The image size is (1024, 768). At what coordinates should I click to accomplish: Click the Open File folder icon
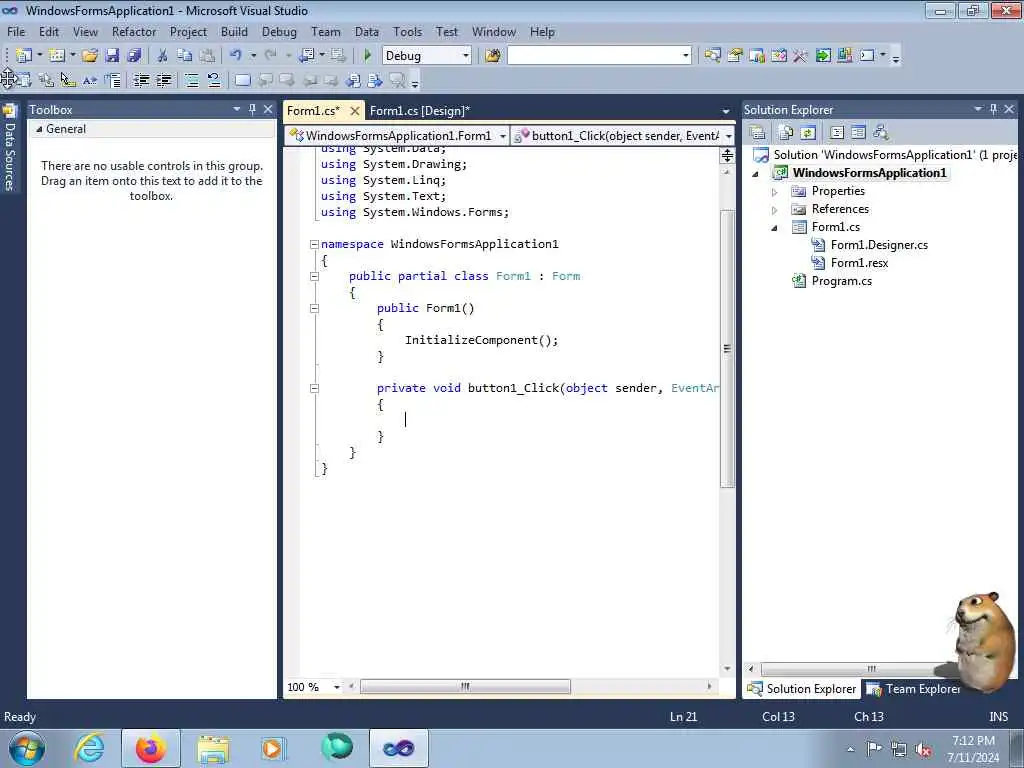[89, 56]
